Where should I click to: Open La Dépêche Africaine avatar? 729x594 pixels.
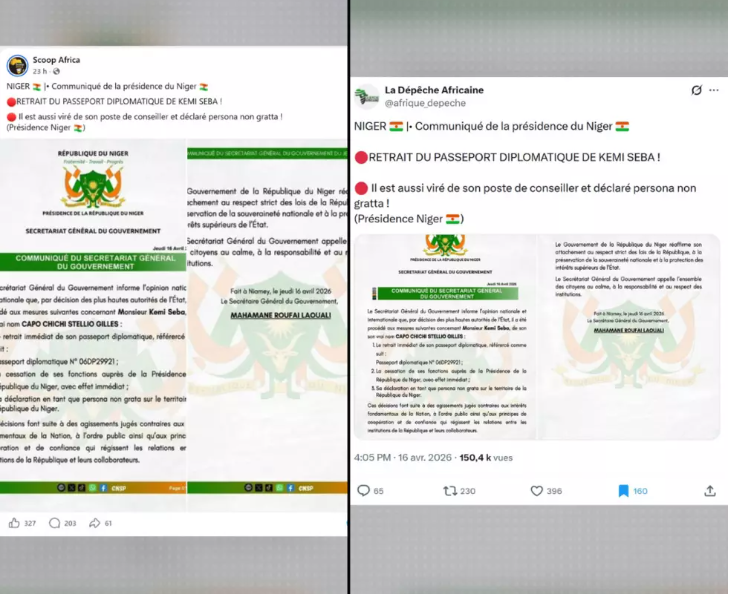point(366,96)
